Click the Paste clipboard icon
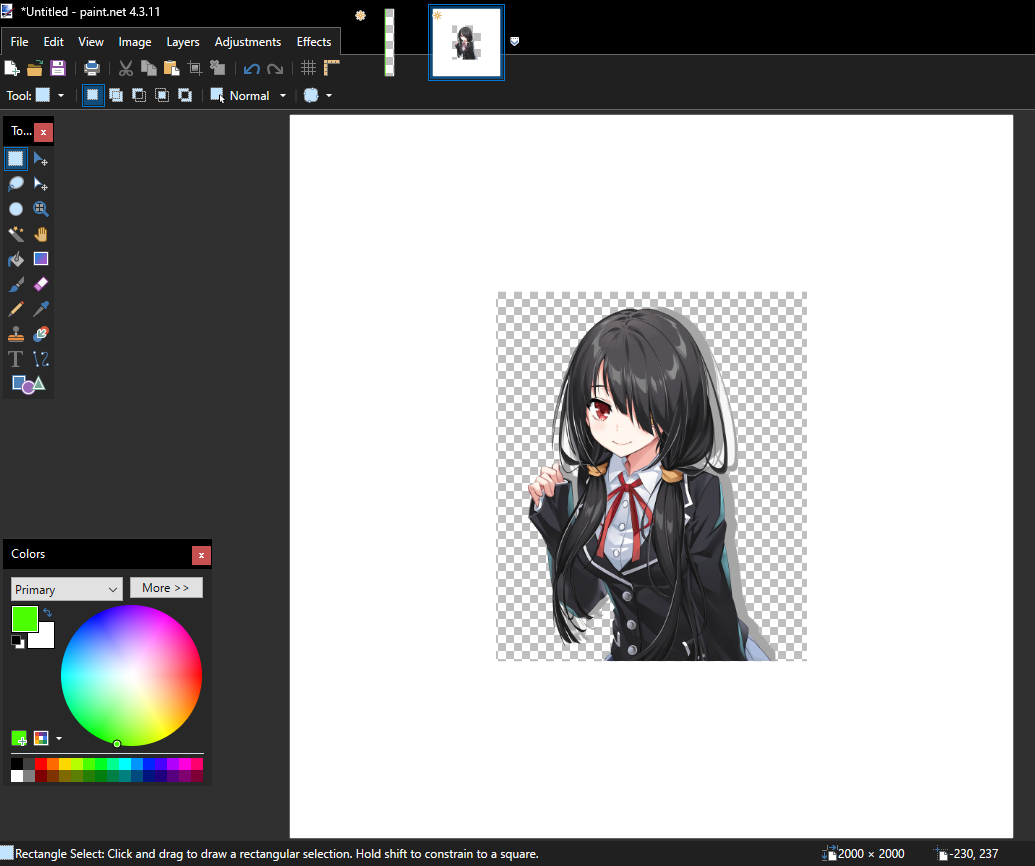Screen dimensions: 1035x866 [172, 68]
